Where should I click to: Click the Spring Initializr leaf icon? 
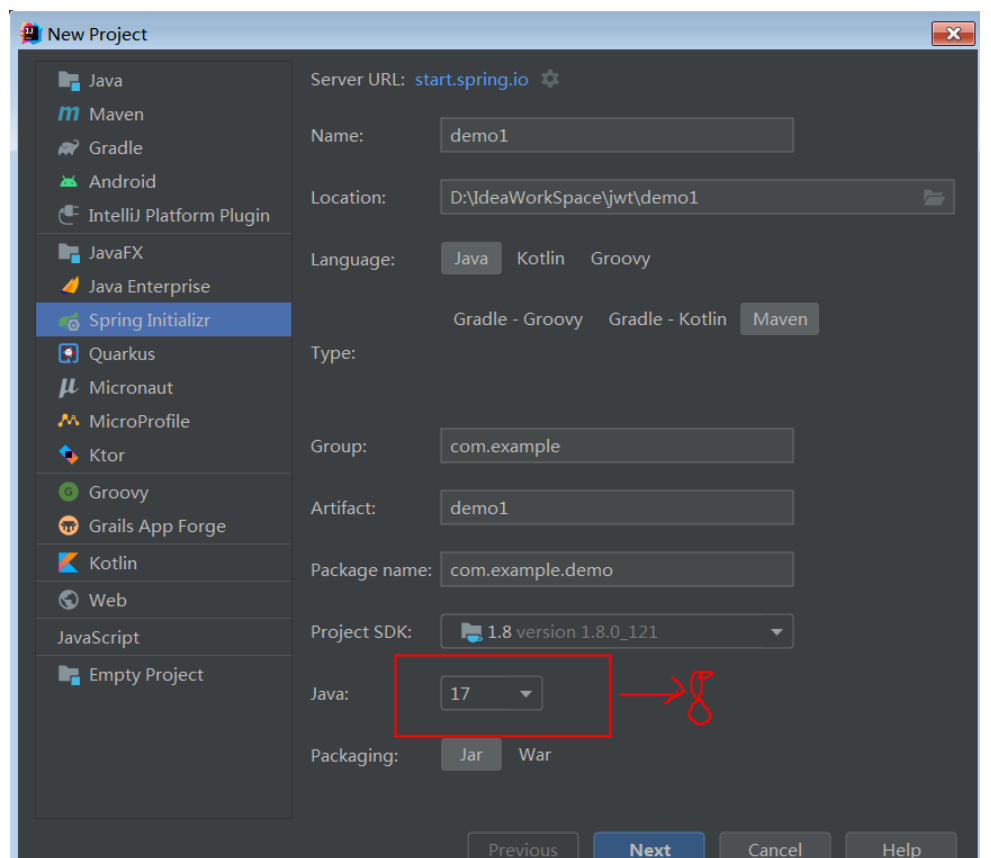point(69,320)
